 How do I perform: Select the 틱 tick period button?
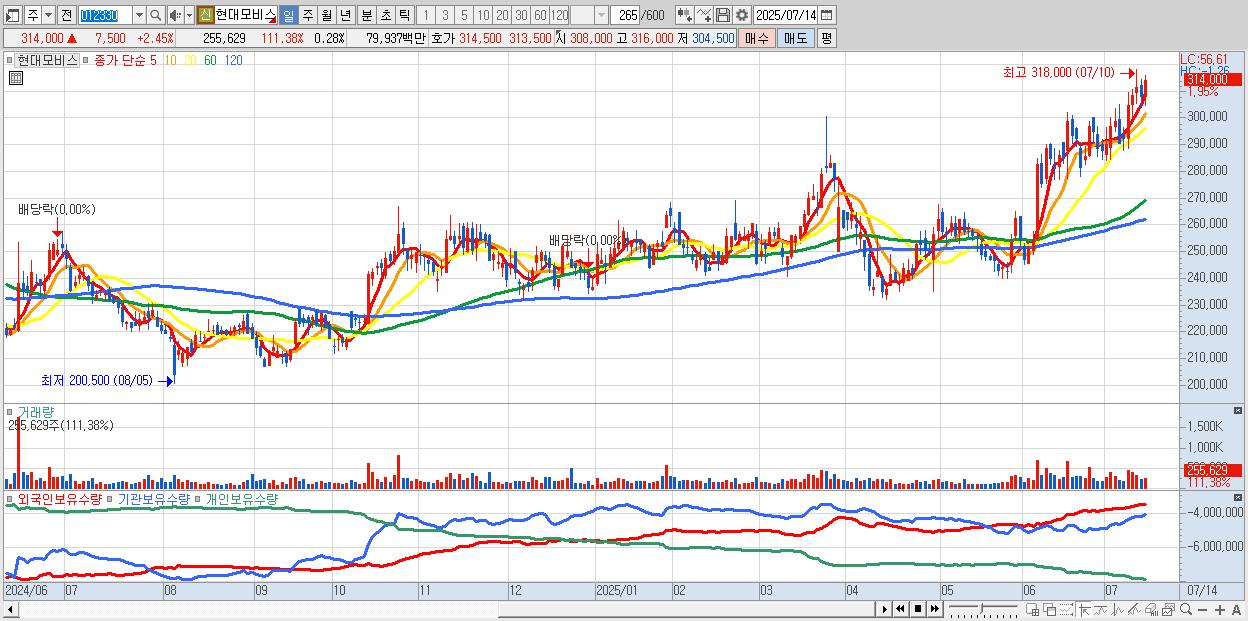coord(404,15)
